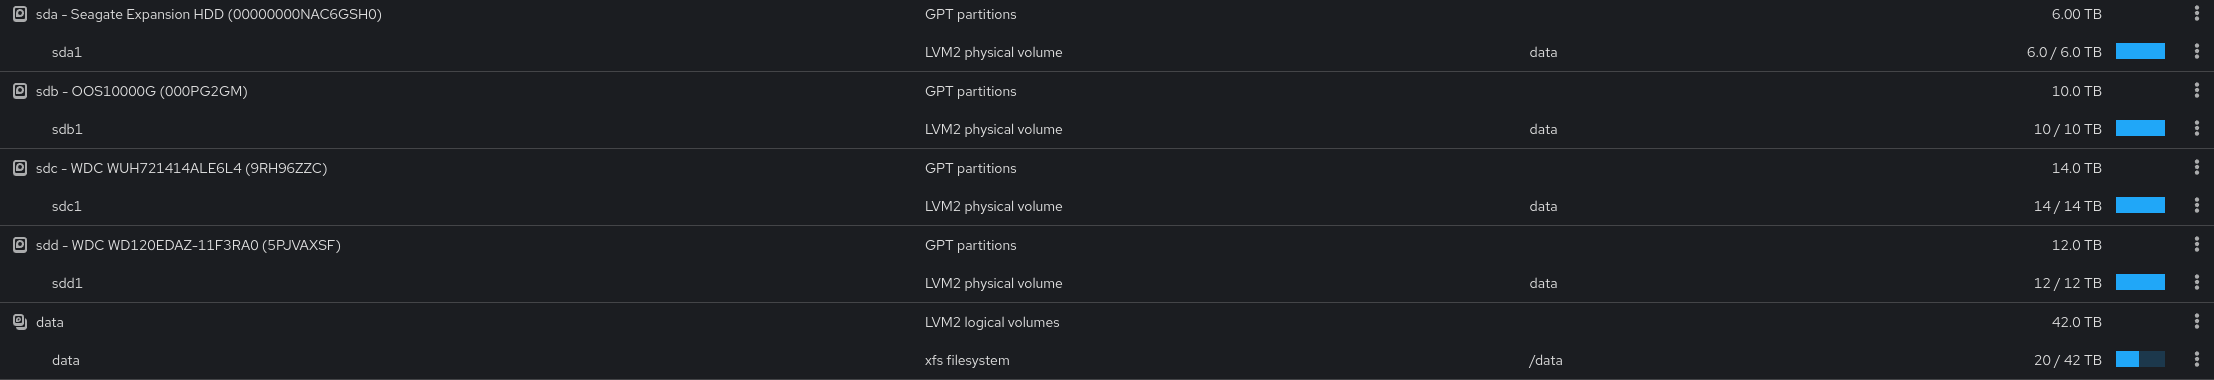Click the volume group icon beside data
The width and height of the screenshot is (2214, 380).
point(20,322)
